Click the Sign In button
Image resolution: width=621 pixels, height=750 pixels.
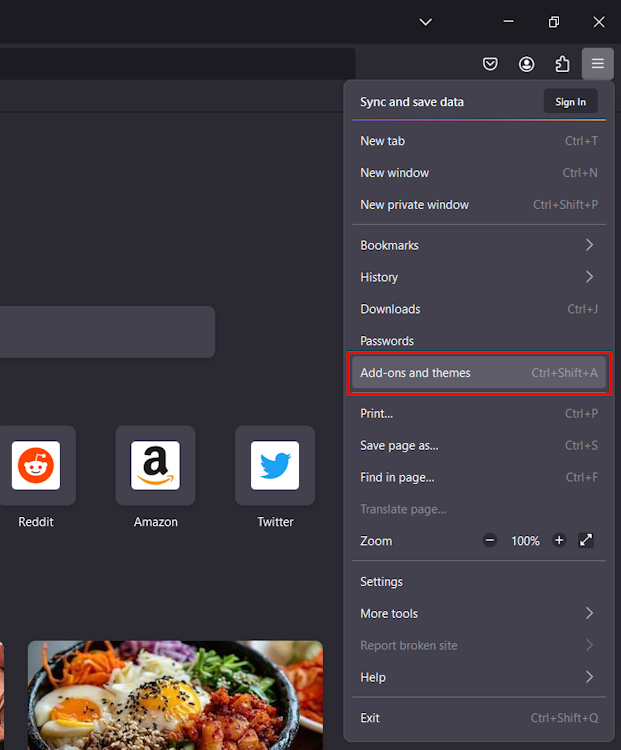(570, 102)
